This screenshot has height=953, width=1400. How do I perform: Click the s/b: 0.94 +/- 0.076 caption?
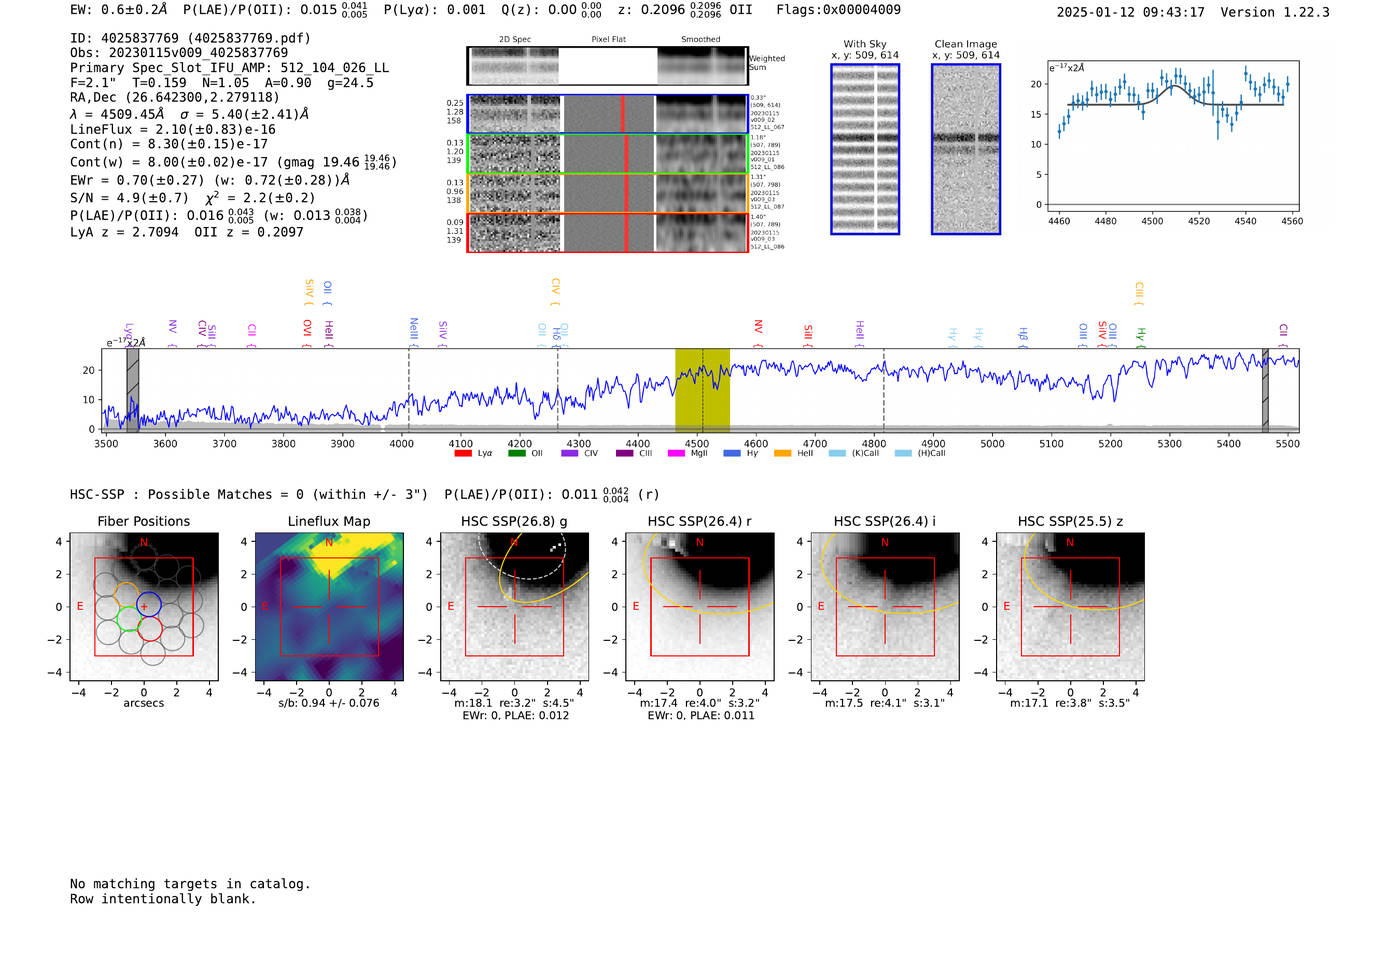329,703
